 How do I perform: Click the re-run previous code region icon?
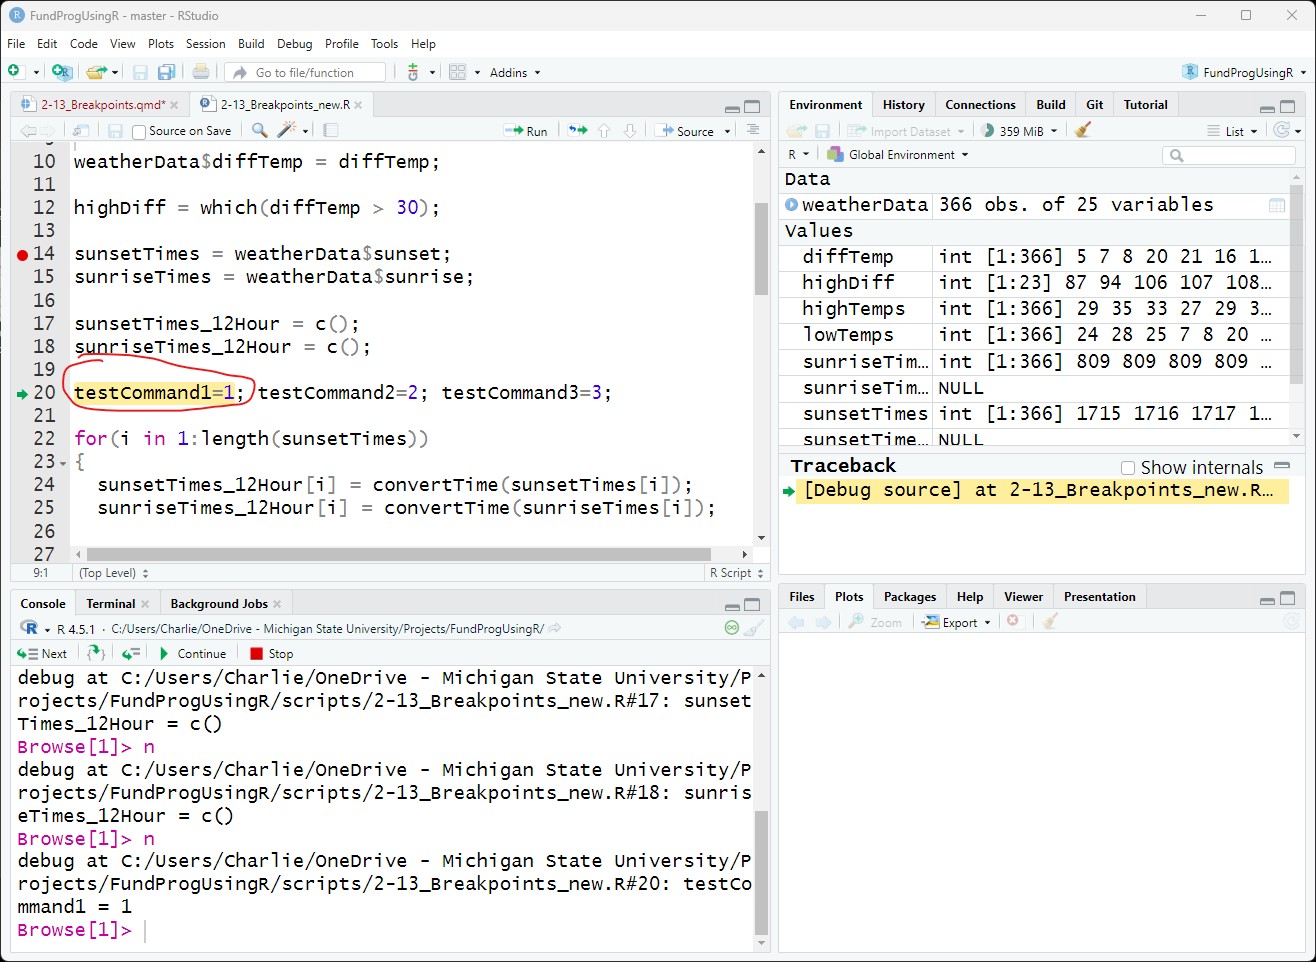(x=578, y=130)
